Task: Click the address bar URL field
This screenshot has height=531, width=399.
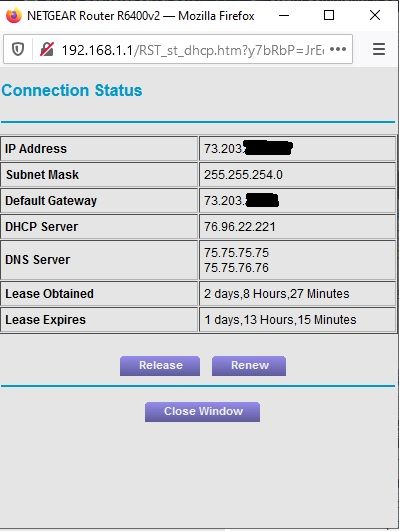Action: click(x=192, y=50)
